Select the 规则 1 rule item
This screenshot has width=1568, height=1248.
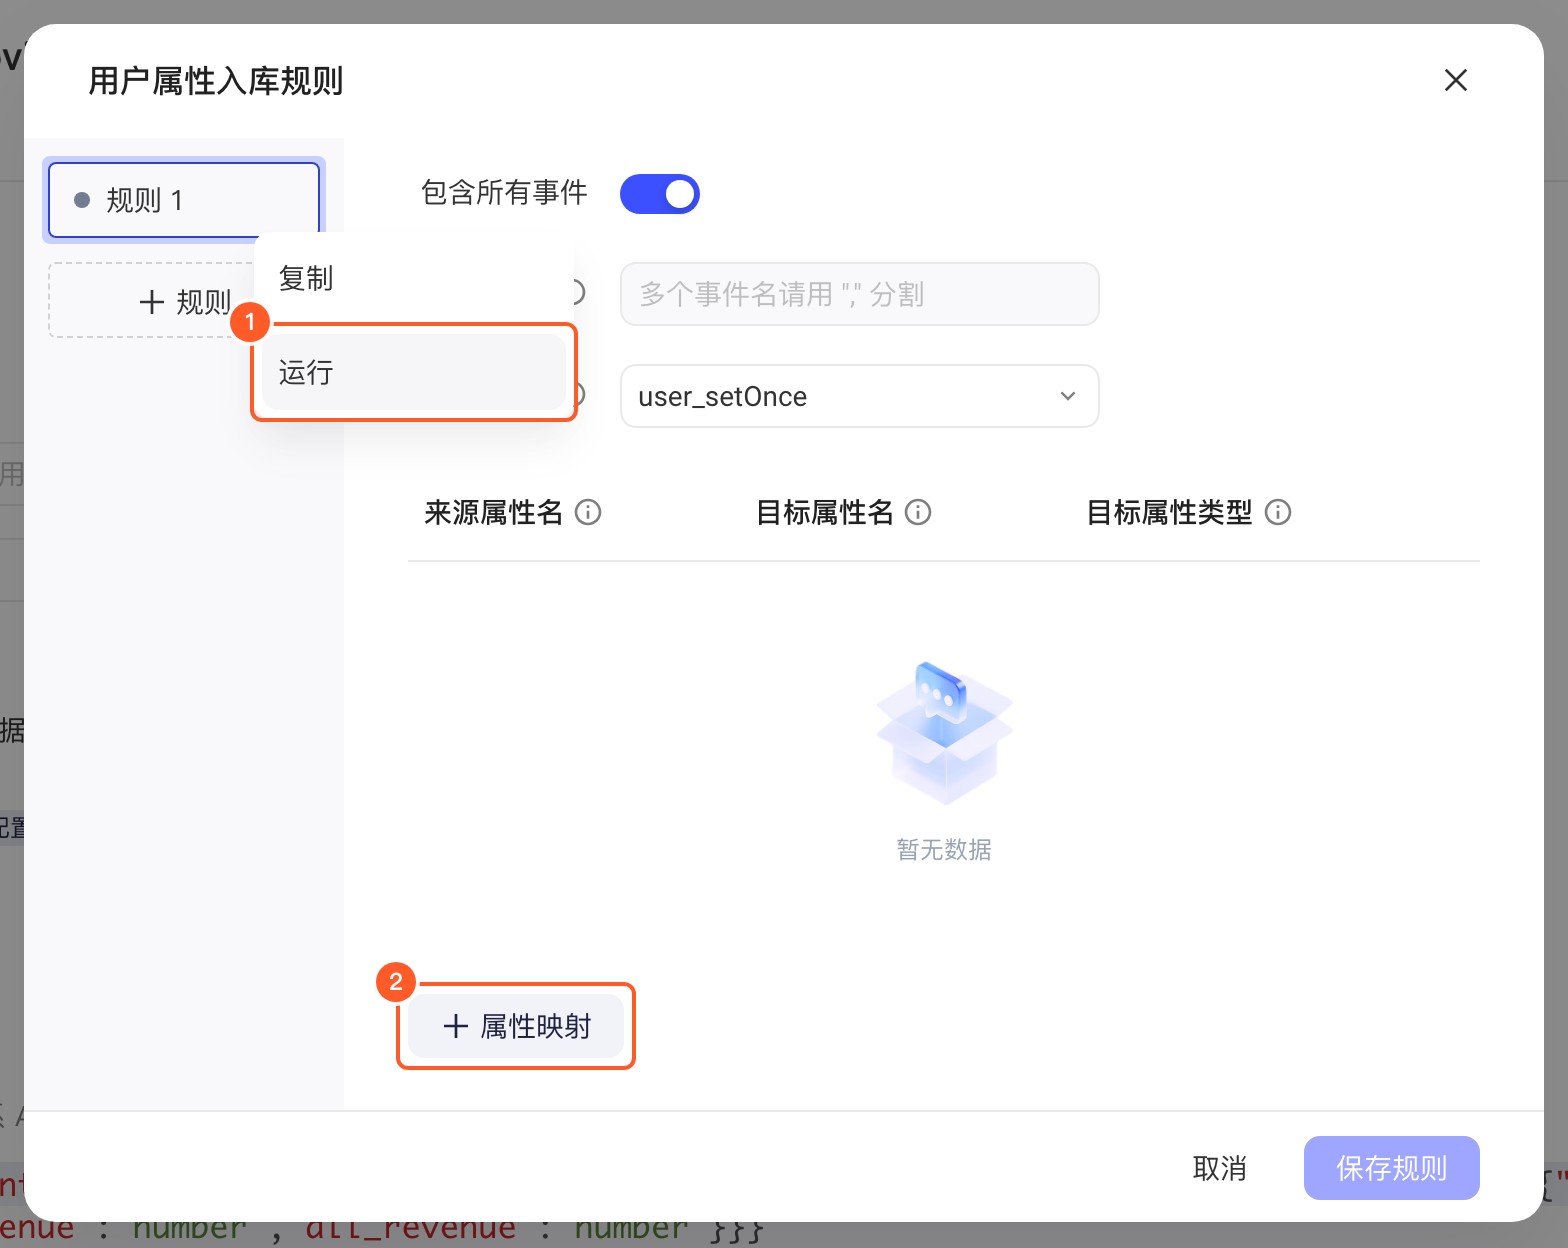coord(184,200)
